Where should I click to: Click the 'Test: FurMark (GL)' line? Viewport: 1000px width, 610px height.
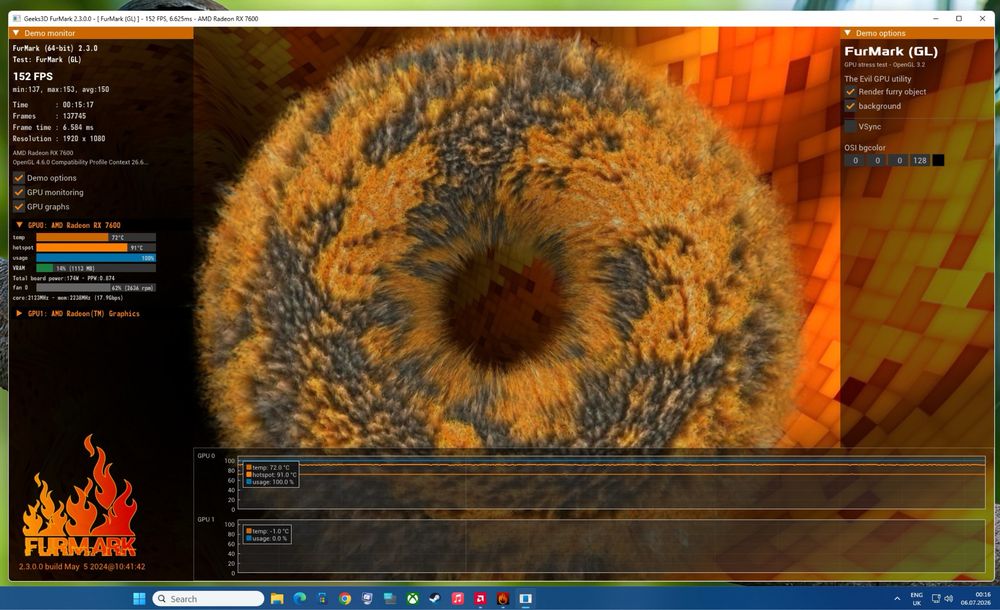click(x=47, y=59)
